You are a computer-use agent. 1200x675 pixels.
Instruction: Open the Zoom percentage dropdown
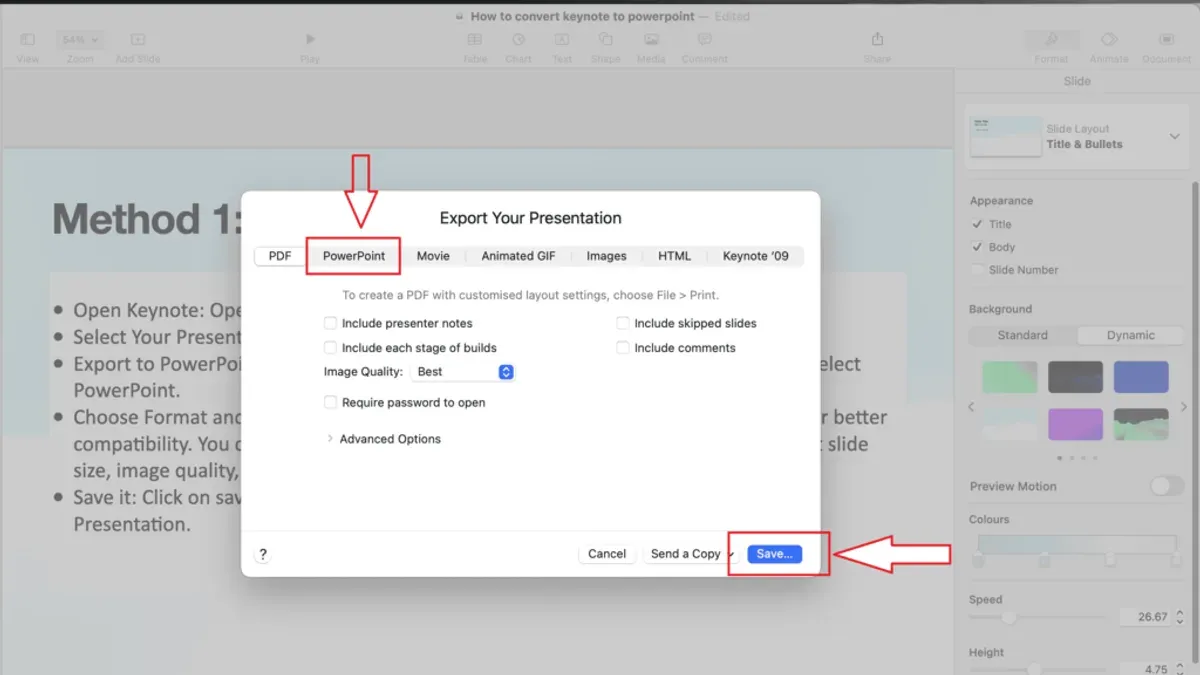pos(80,40)
